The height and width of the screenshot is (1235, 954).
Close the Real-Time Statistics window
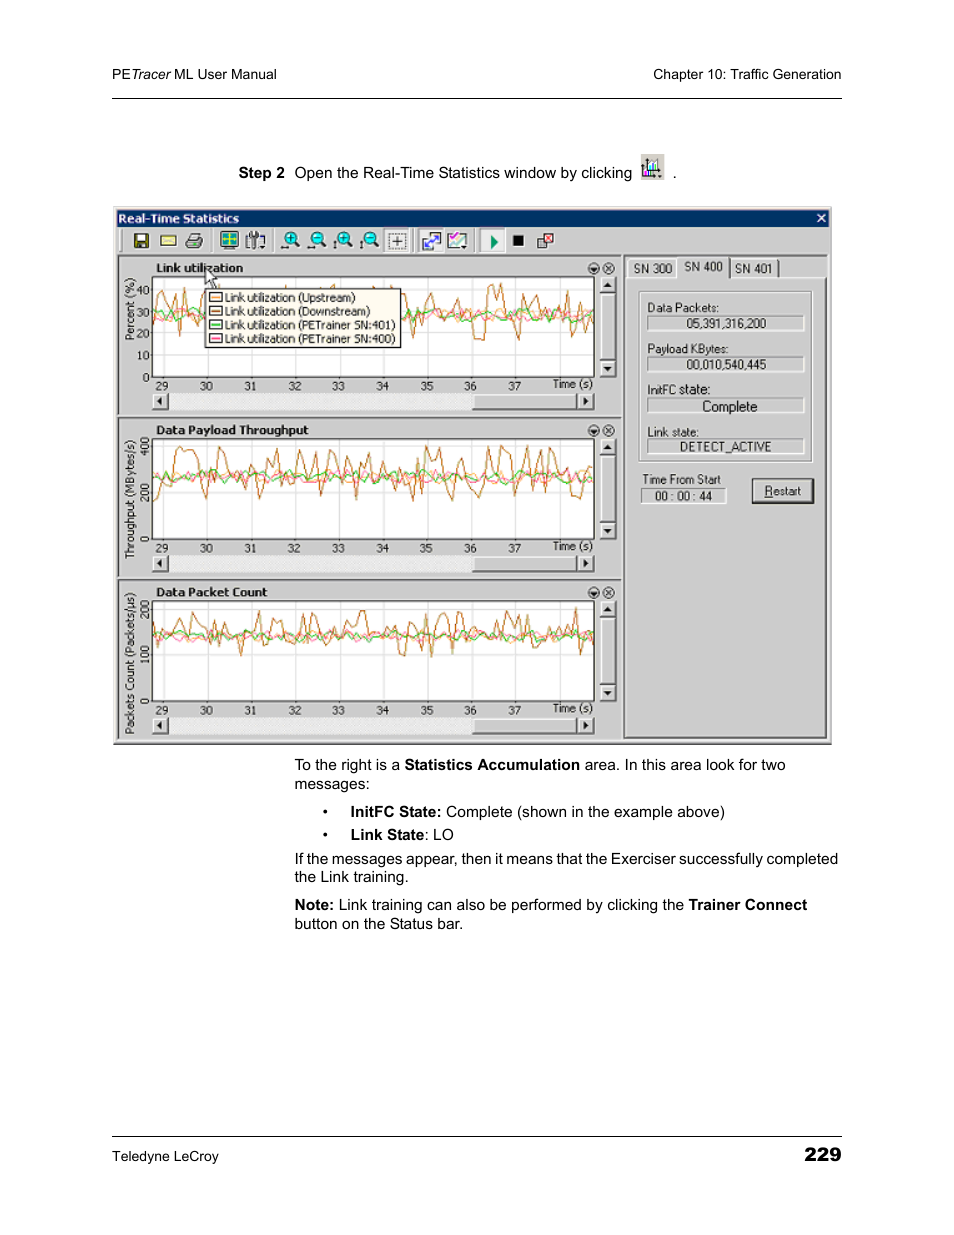point(821,218)
